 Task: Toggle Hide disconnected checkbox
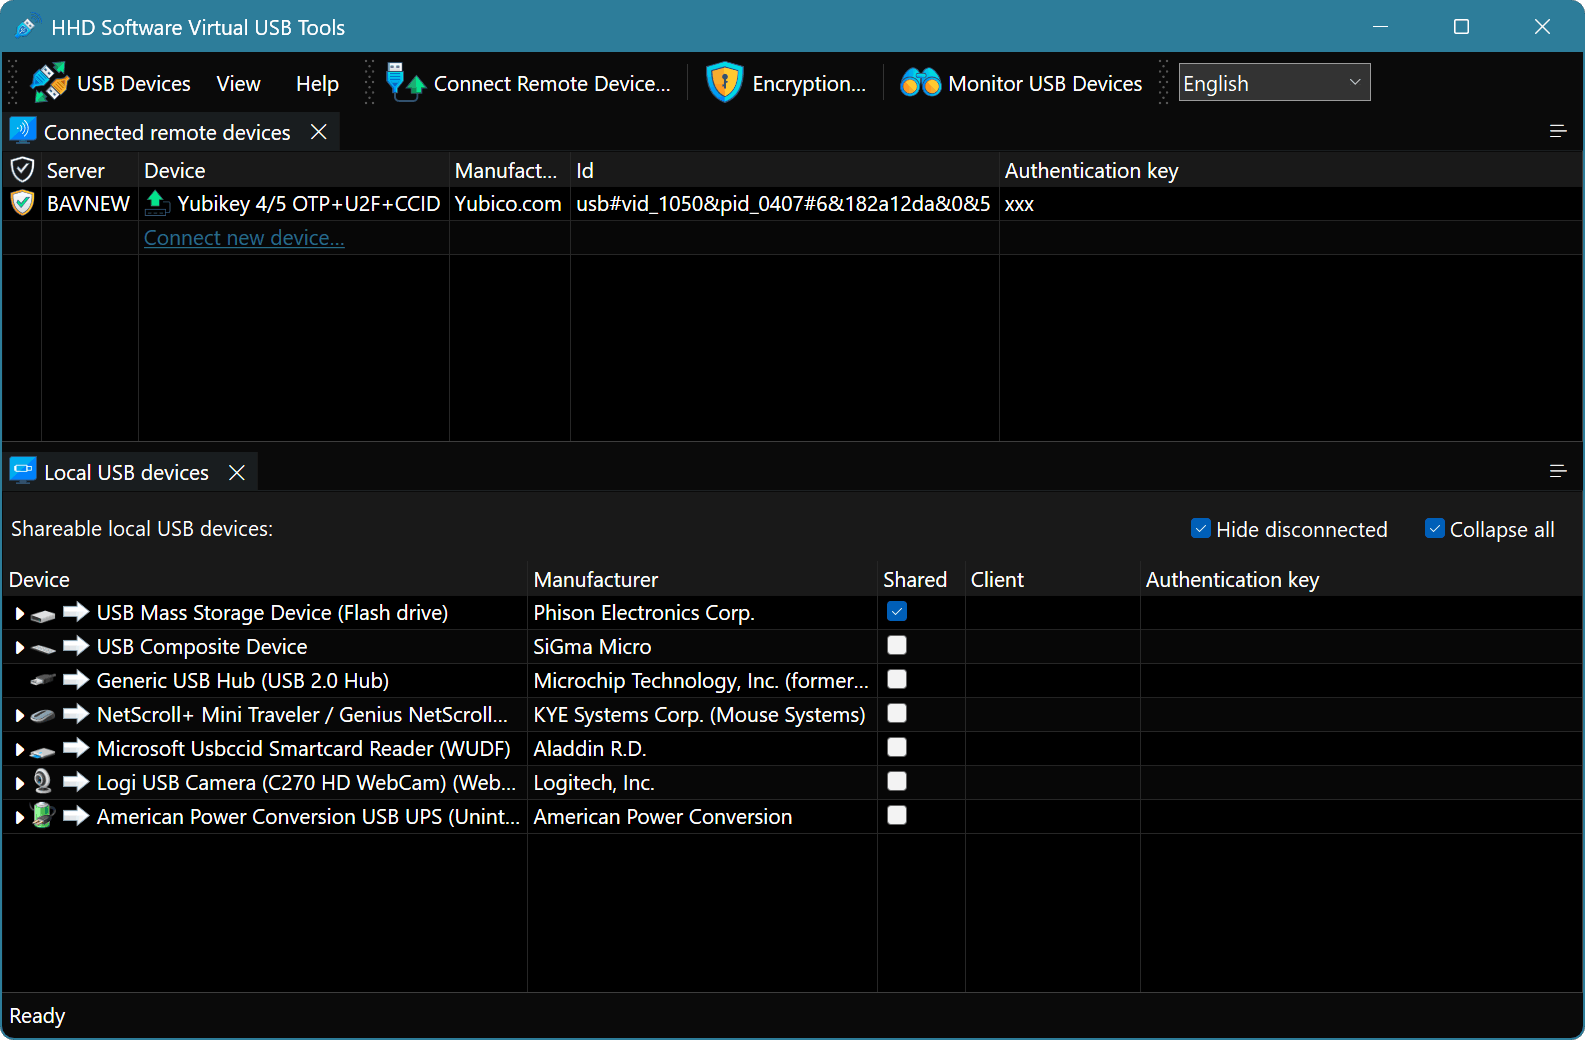(1201, 528)
